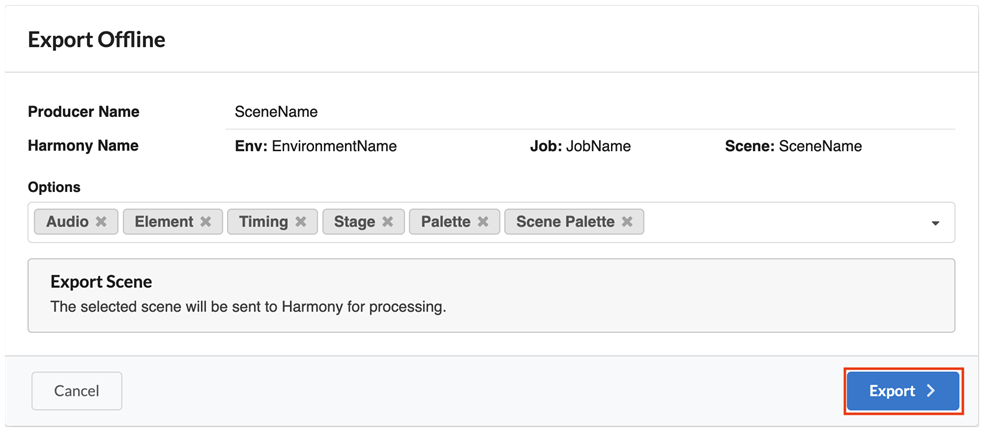This screenshot has height=432, width=984.
Task: Click empty area of Options field
Action: coord(780,222)
